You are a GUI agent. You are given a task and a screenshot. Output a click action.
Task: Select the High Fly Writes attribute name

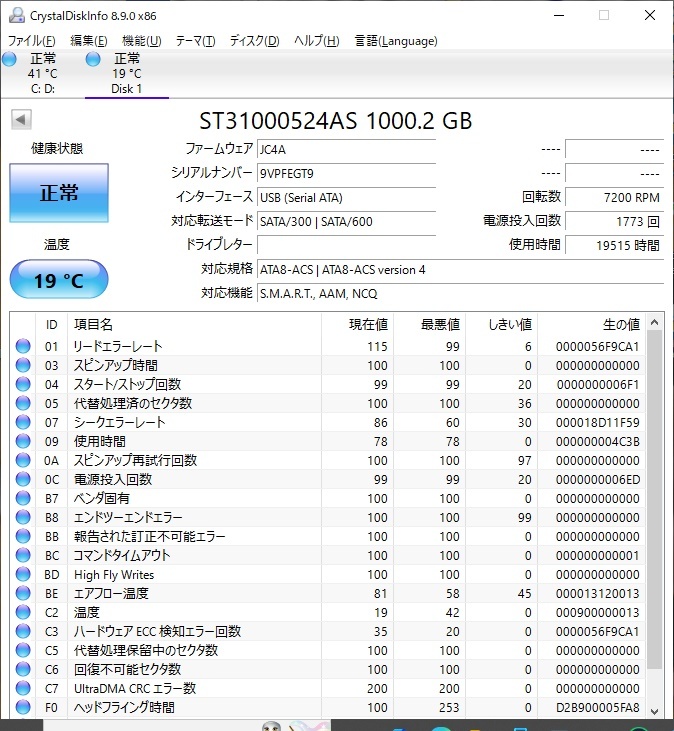114,574
